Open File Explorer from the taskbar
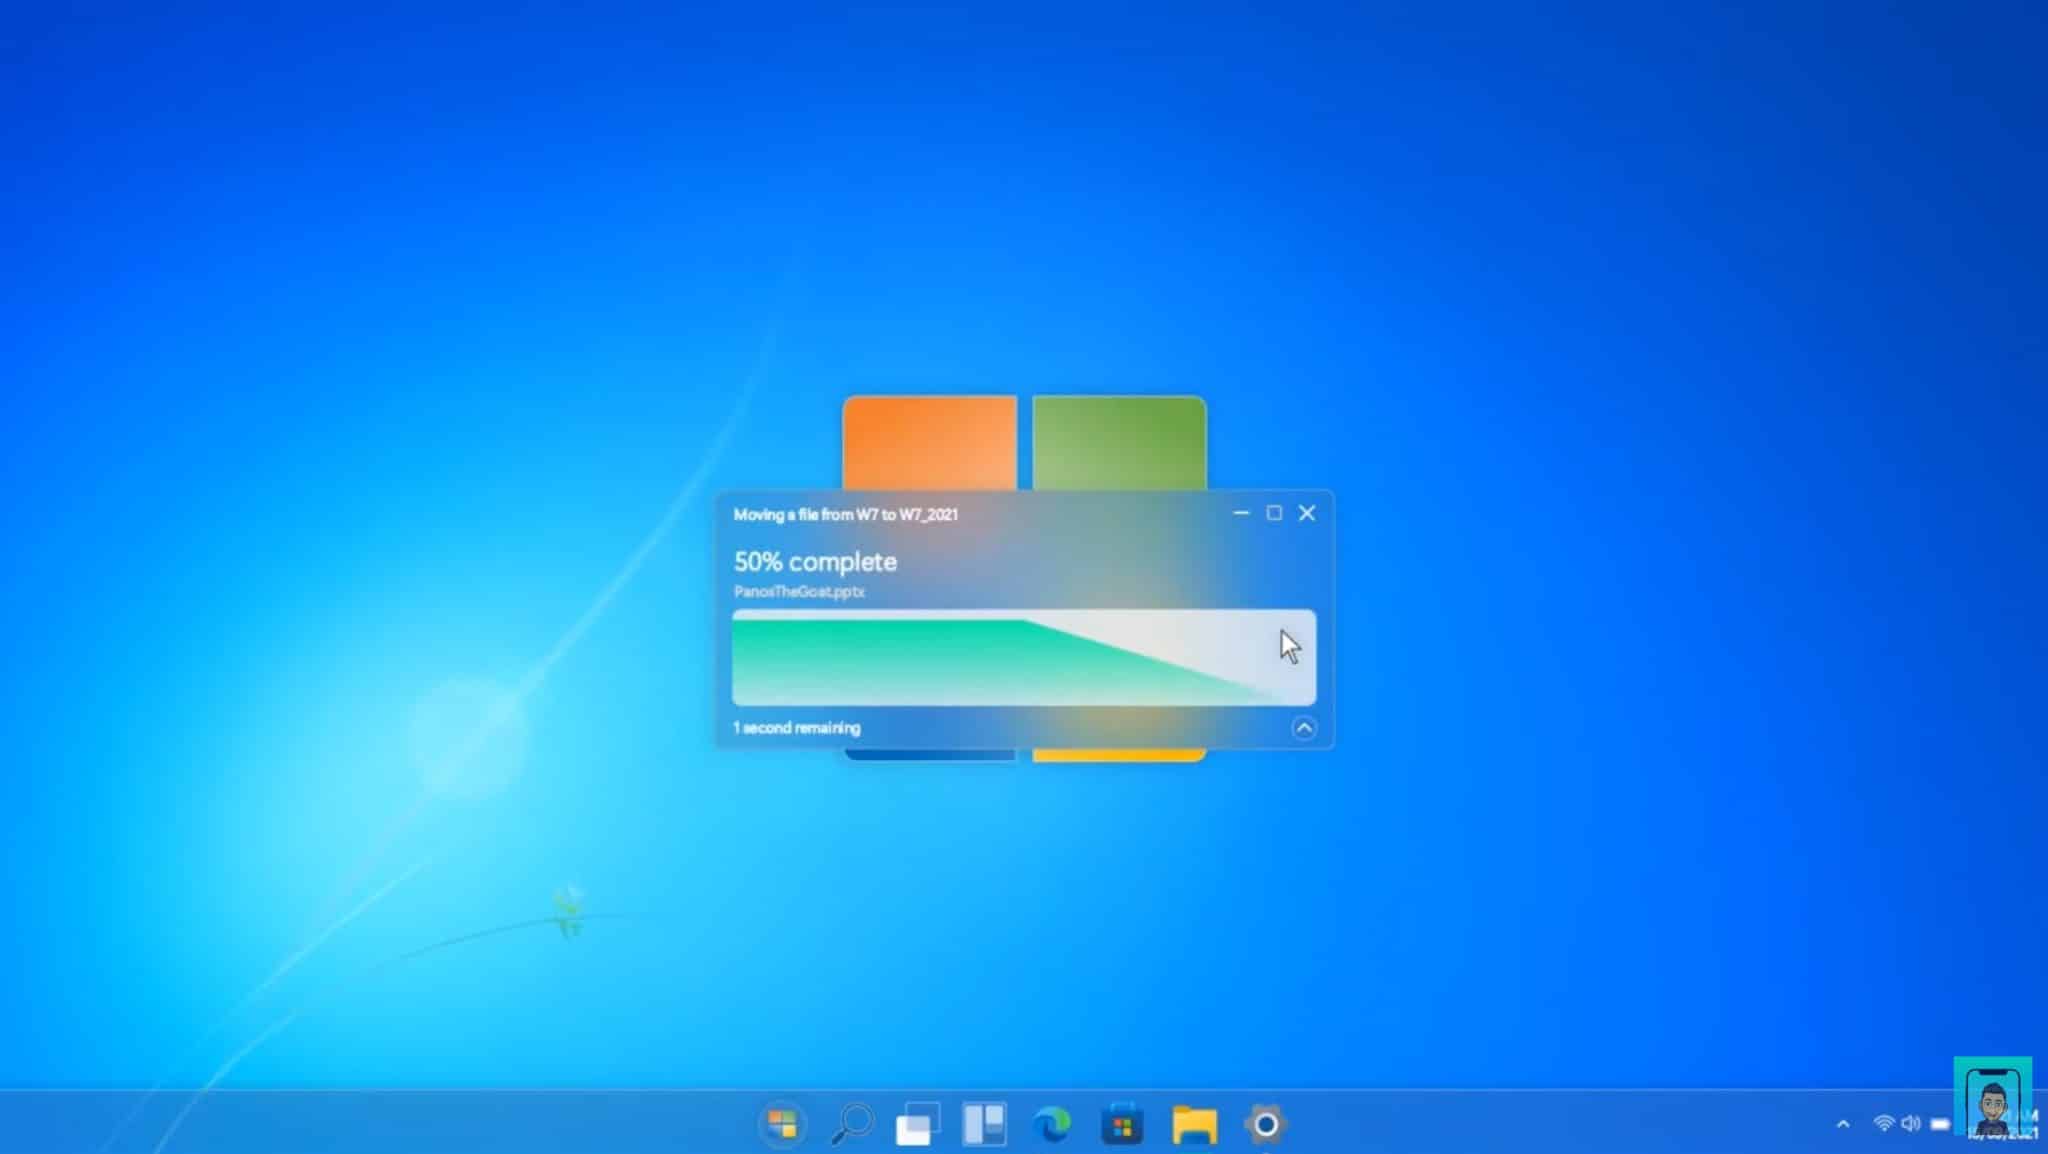 click(x=1194, y=1124)
